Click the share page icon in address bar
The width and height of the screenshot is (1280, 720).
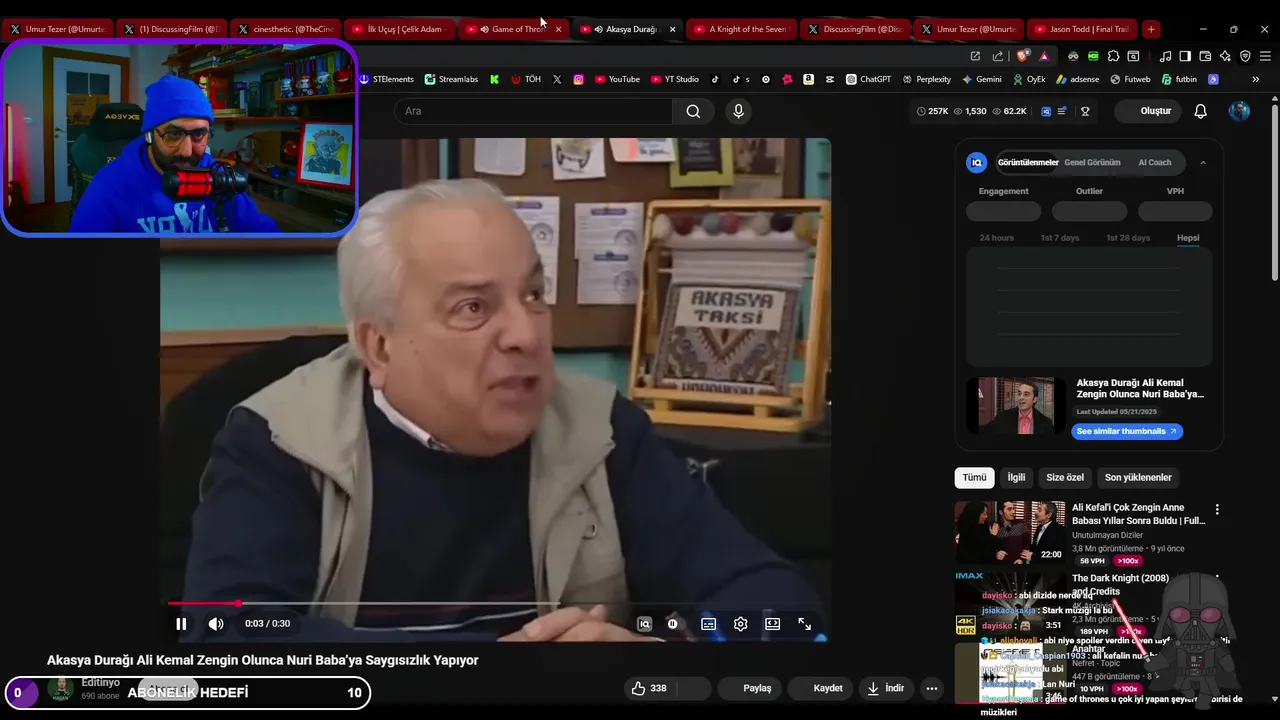click(x=997, y=56)
